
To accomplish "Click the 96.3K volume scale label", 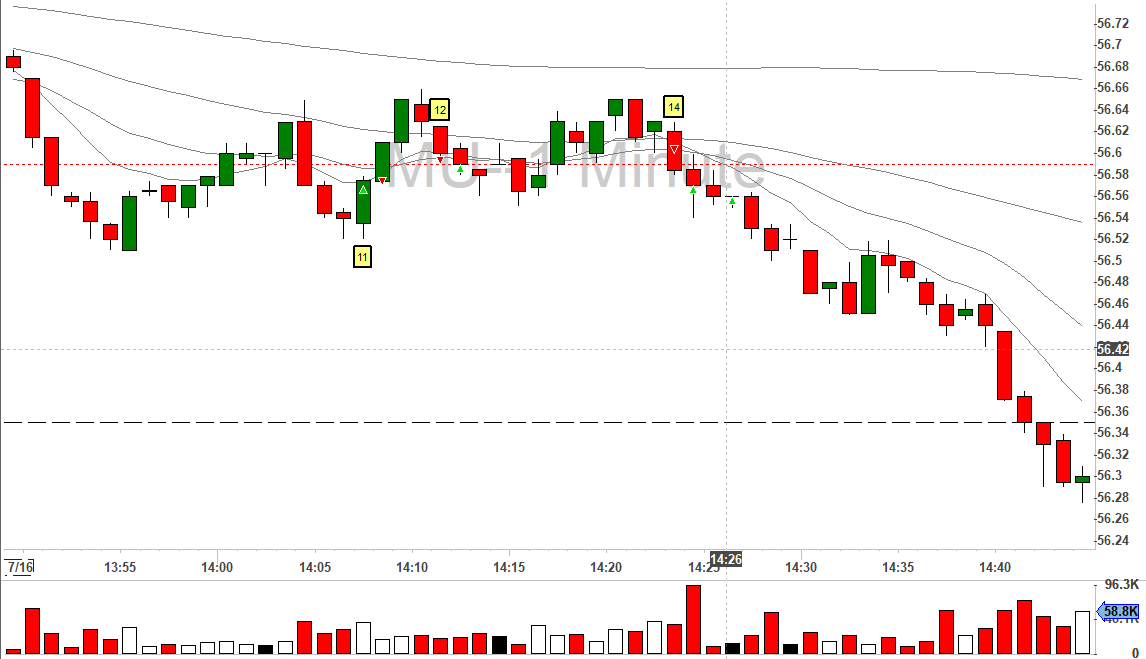I will click(1122, 584).
